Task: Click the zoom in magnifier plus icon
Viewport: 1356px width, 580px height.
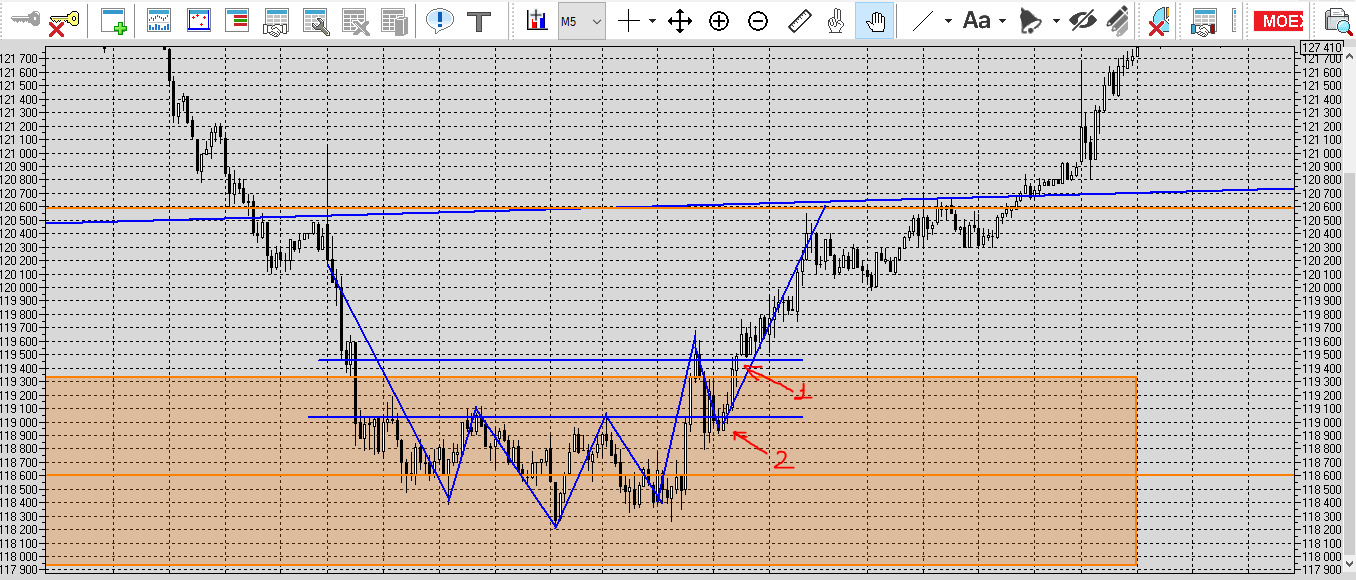Action: (x=719, y=21)
